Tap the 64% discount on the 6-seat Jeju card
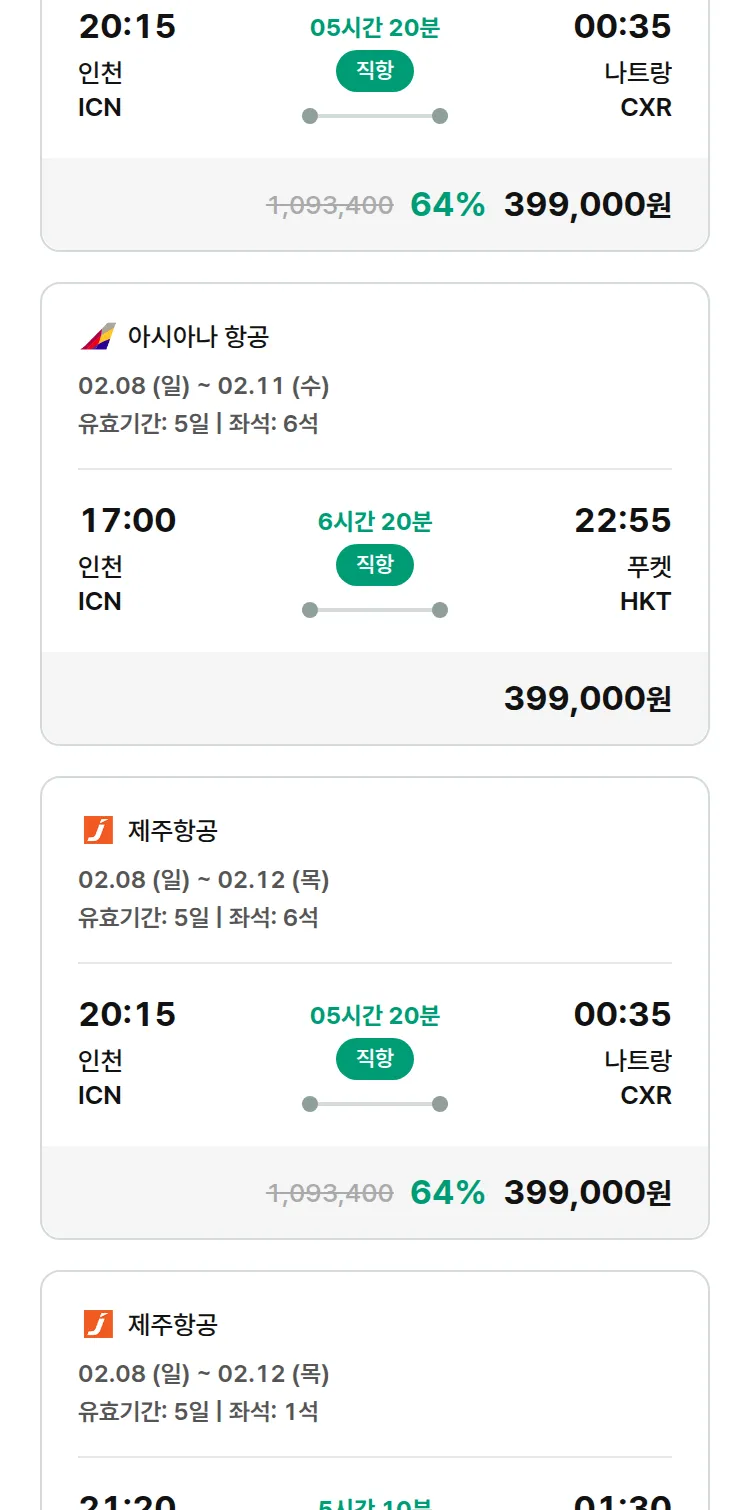 [x=447, y=1193]
